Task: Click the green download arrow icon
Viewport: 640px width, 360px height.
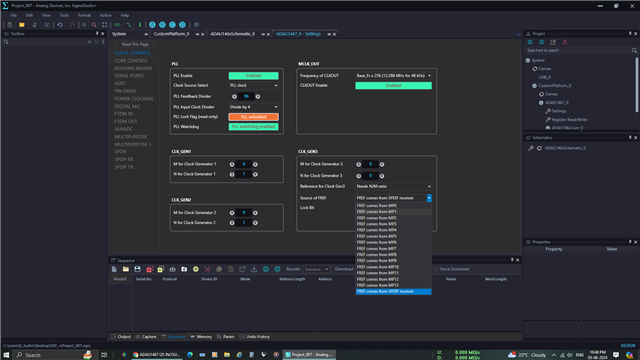Action: tap(140, 25)
